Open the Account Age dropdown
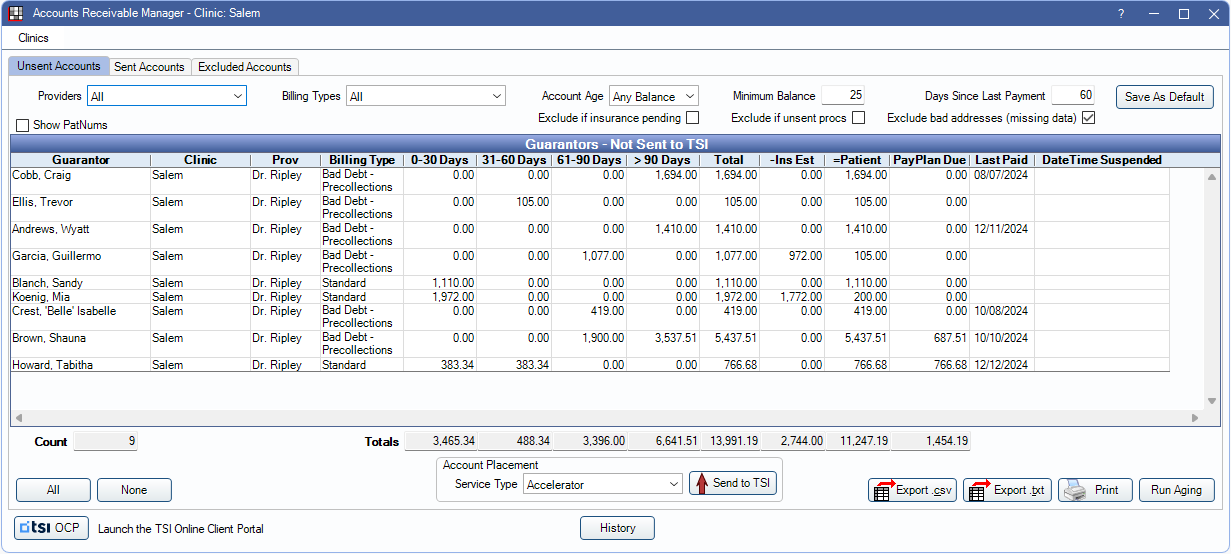 [653, 96]
